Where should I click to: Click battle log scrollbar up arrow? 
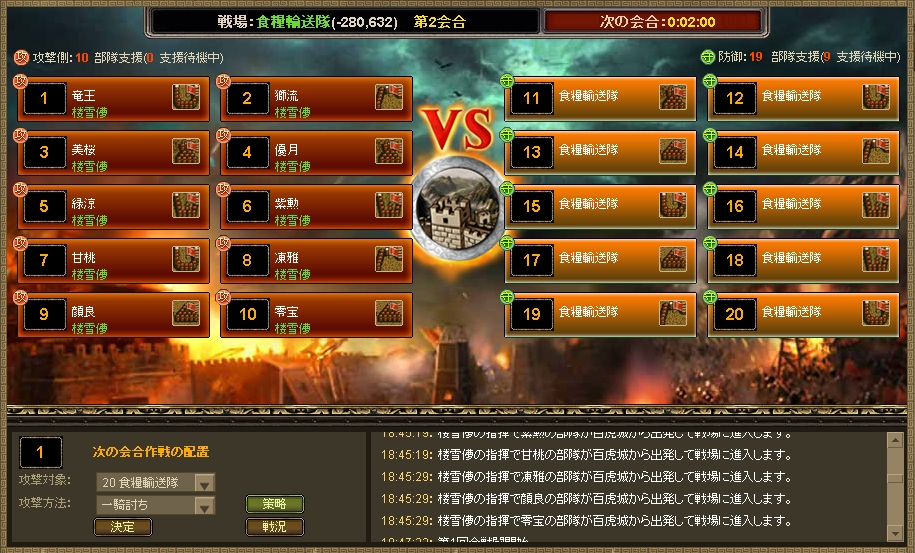pos(895,440)
